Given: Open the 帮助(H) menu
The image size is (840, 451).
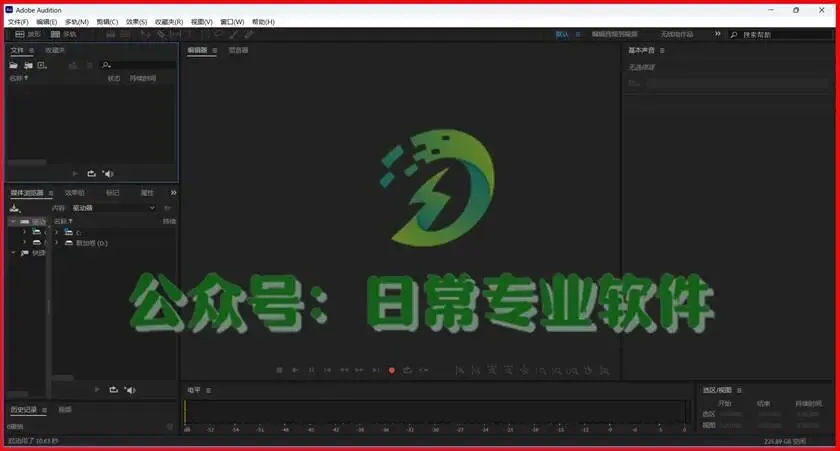Looking at the screenshot, I should click(x=263, y=22).
